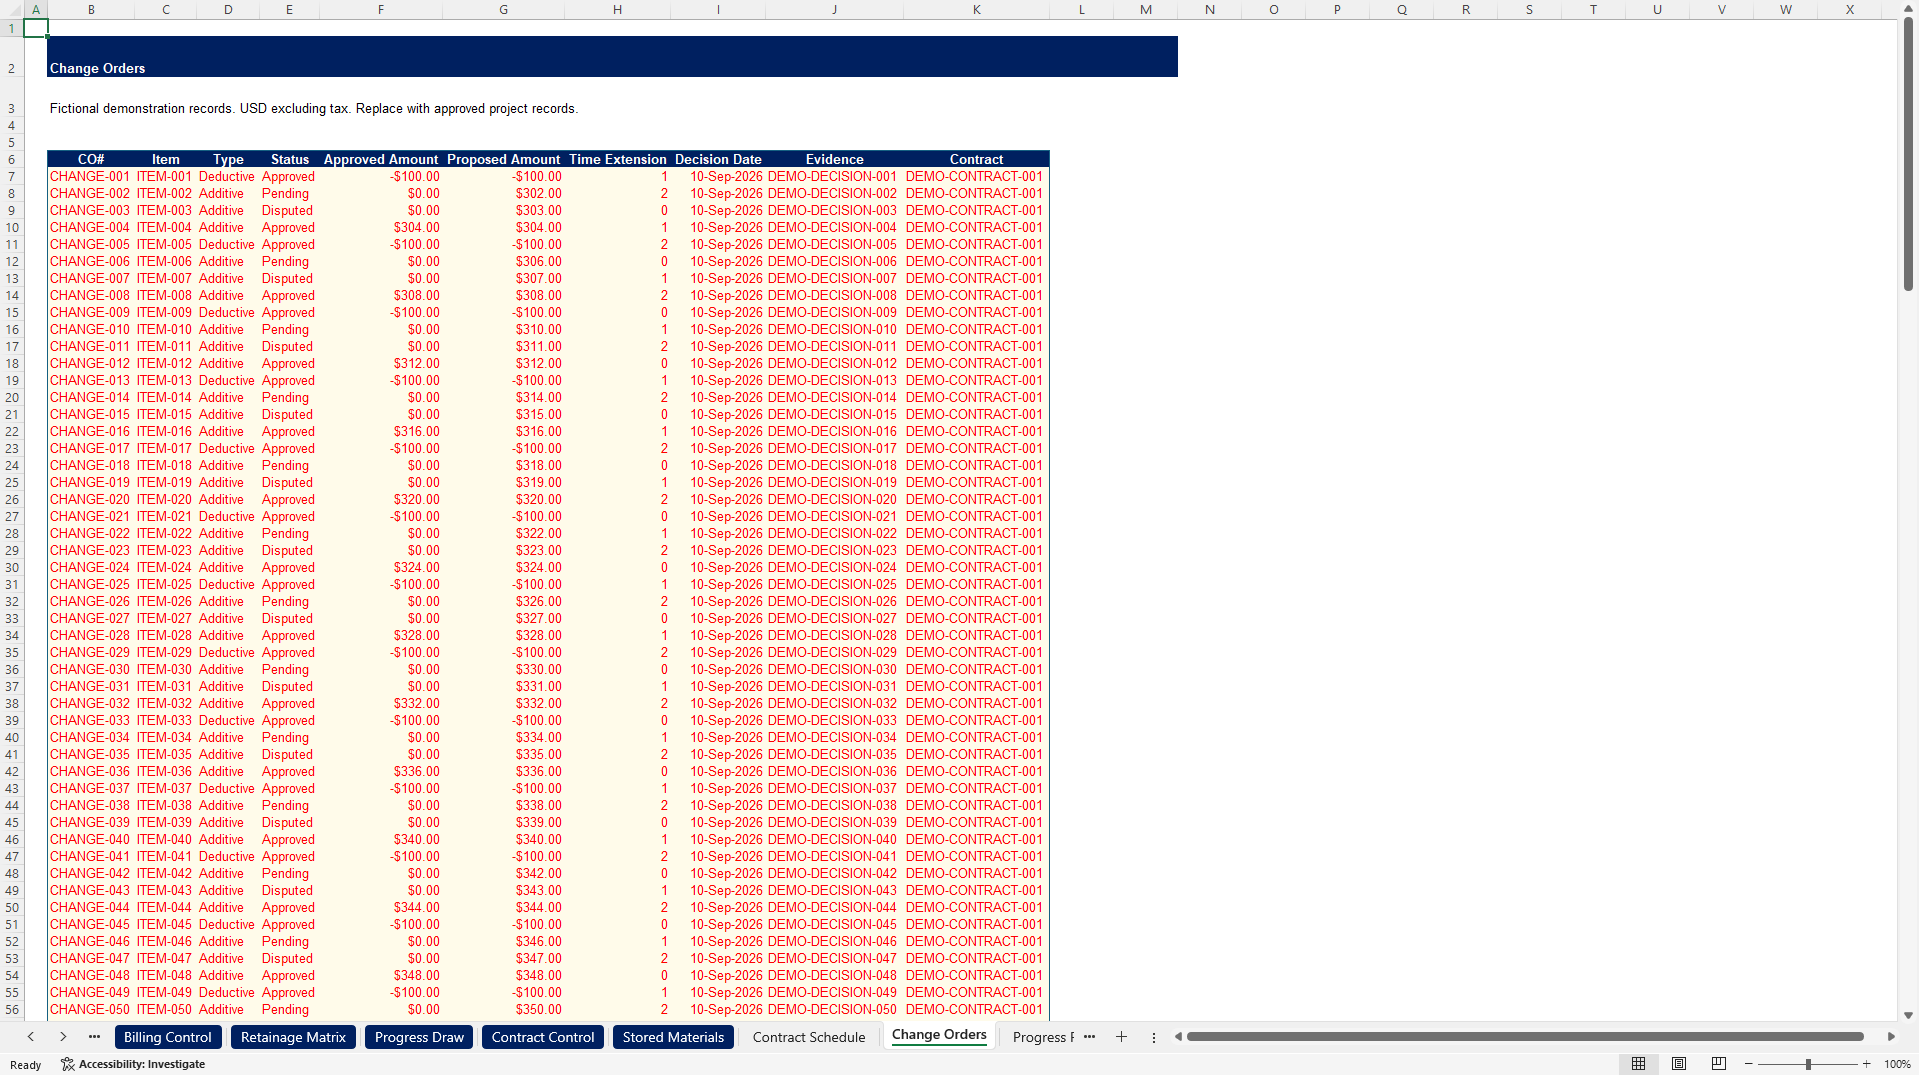Select column F header

pyautogui.click(x=380, y=9)
